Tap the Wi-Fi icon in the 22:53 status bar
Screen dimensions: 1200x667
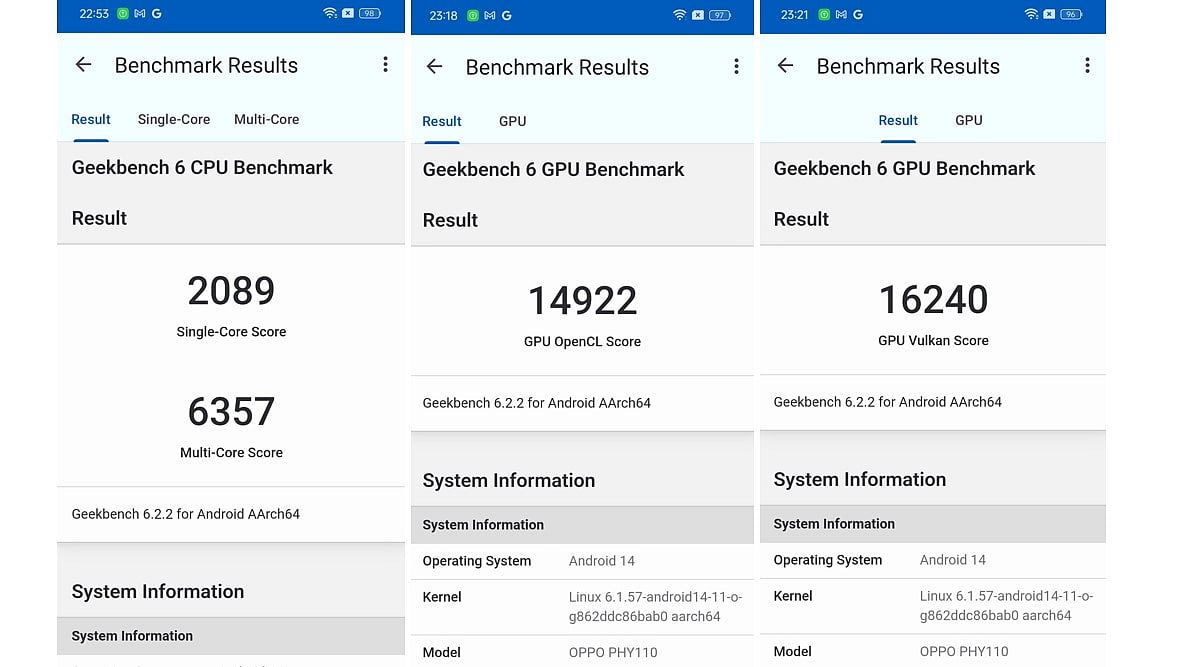pos(330,14)
